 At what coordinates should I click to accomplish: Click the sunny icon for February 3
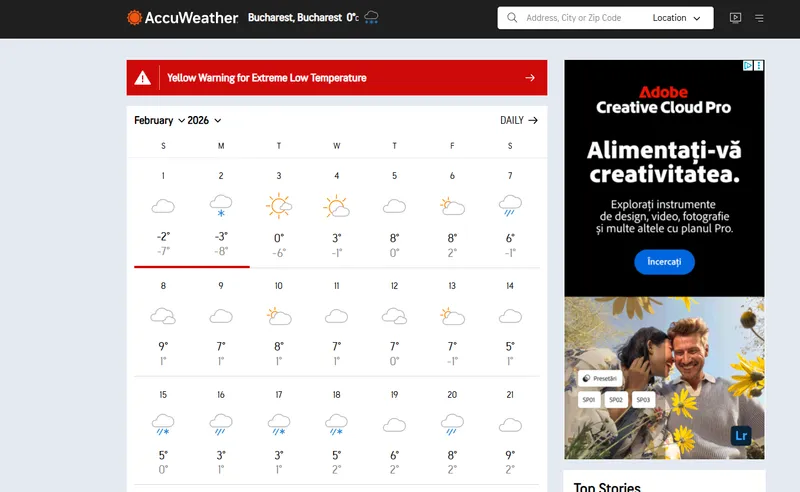pos(279,206)
